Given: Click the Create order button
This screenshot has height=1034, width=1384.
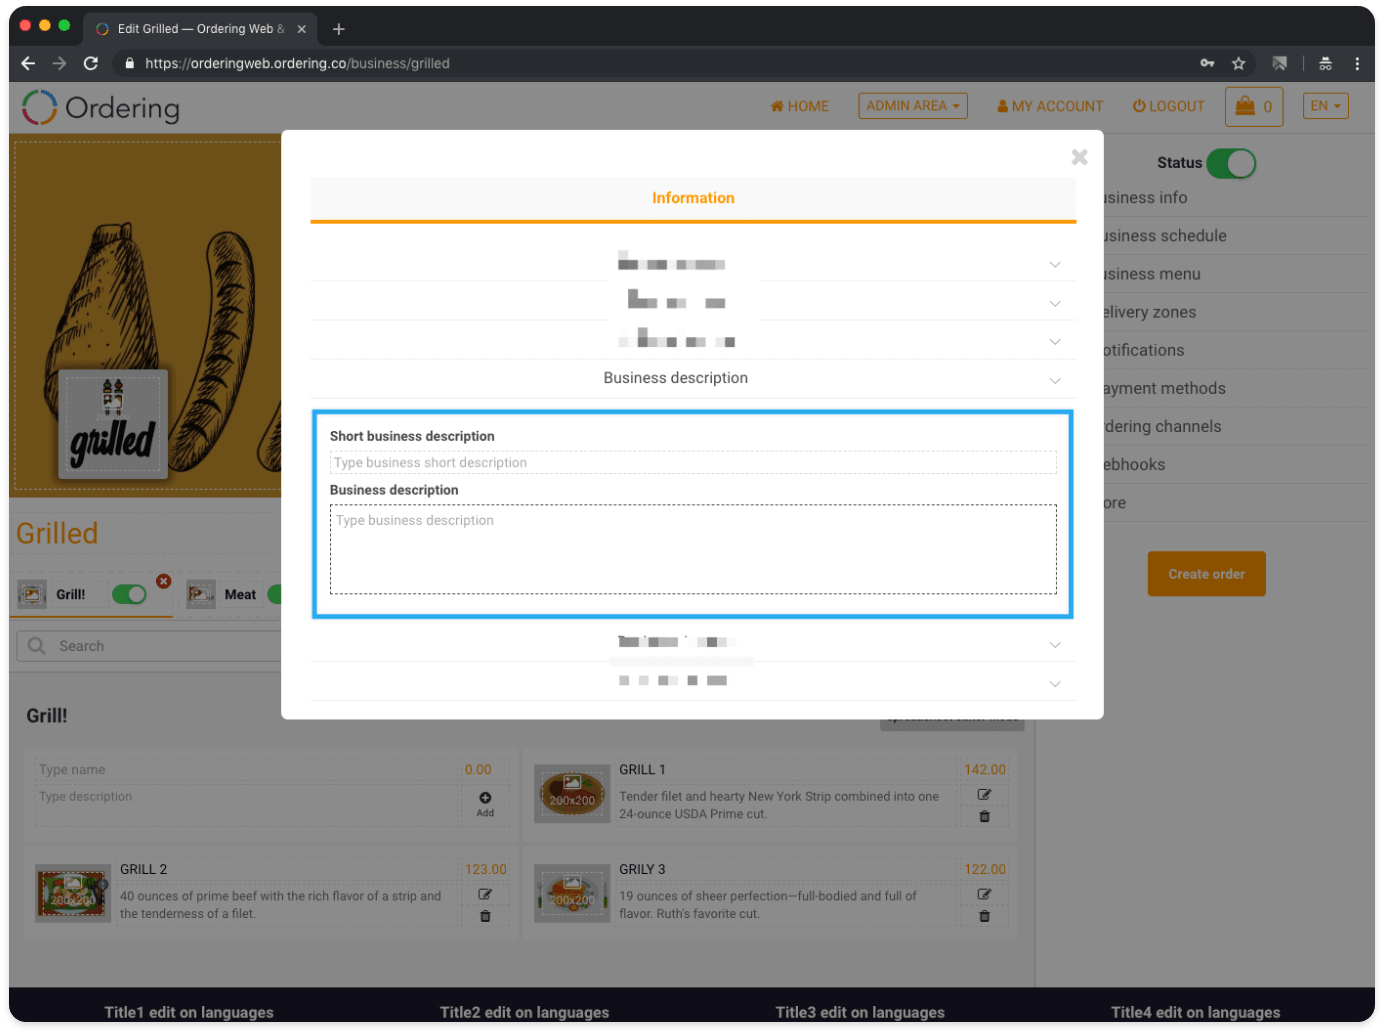Looking at the screenshot, I should click(x=1207, y=574).
